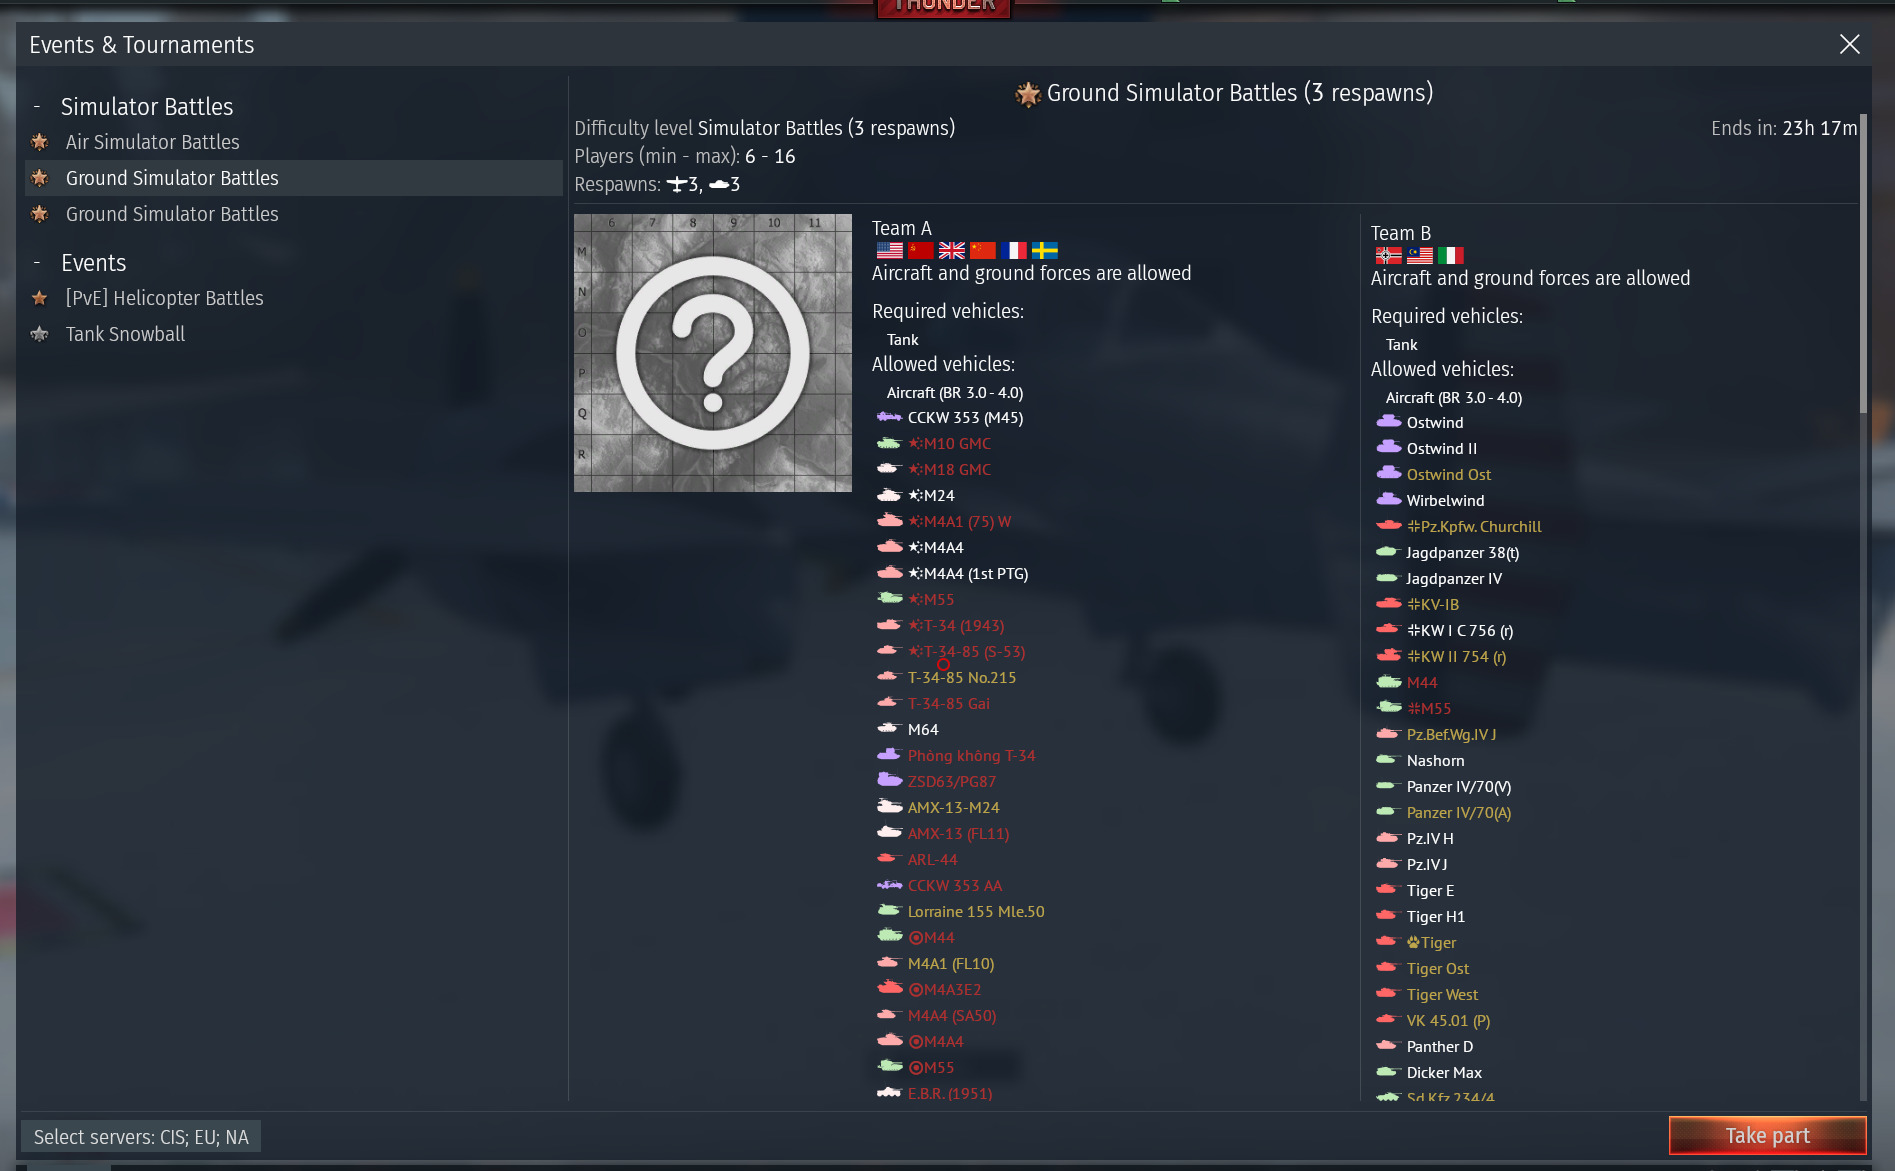Click the Italian flag icon under Team B
This screenshot has width=1895, height=1171.
pos(1450,255)
